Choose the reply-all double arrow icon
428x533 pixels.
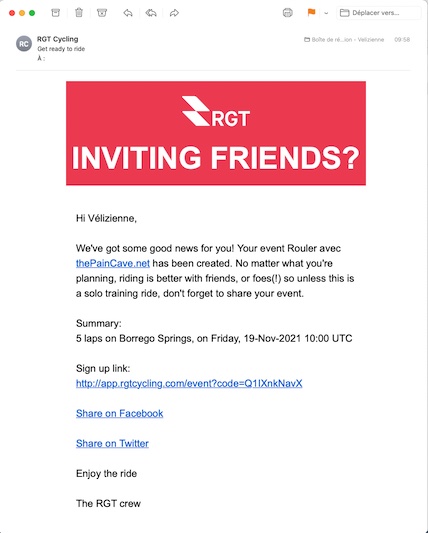[x=151, y=13]
